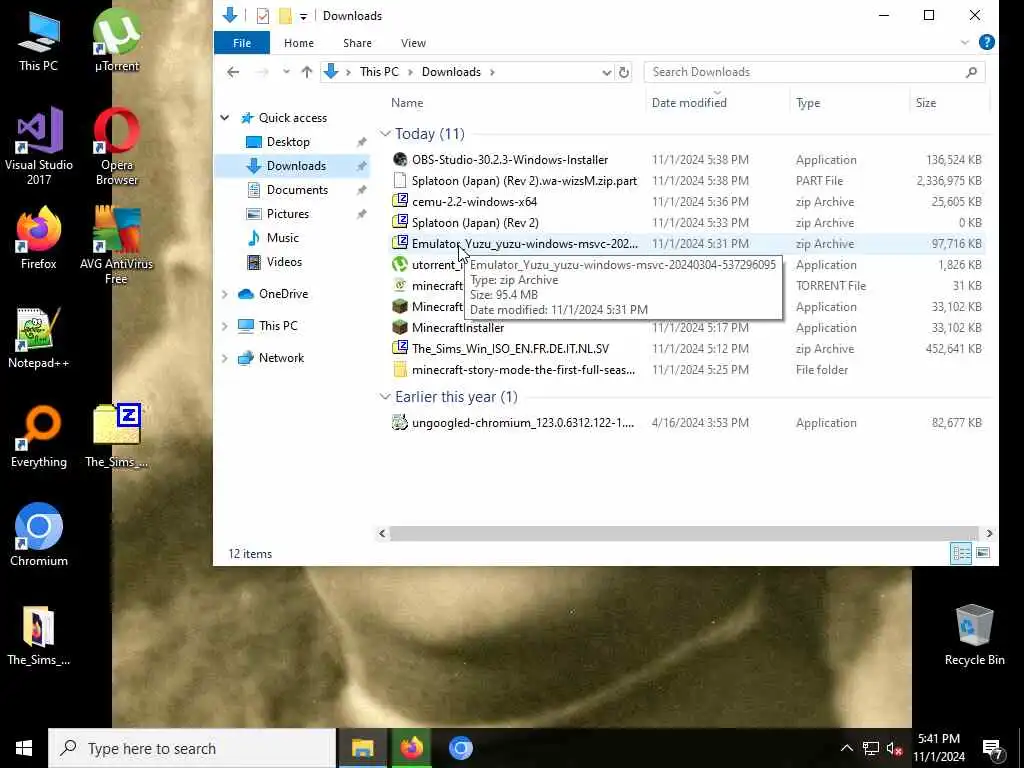Open Customize Quick Access Toolbar dropdown
This screenshot has width=1024, height=768.
(x=304, y=16)
